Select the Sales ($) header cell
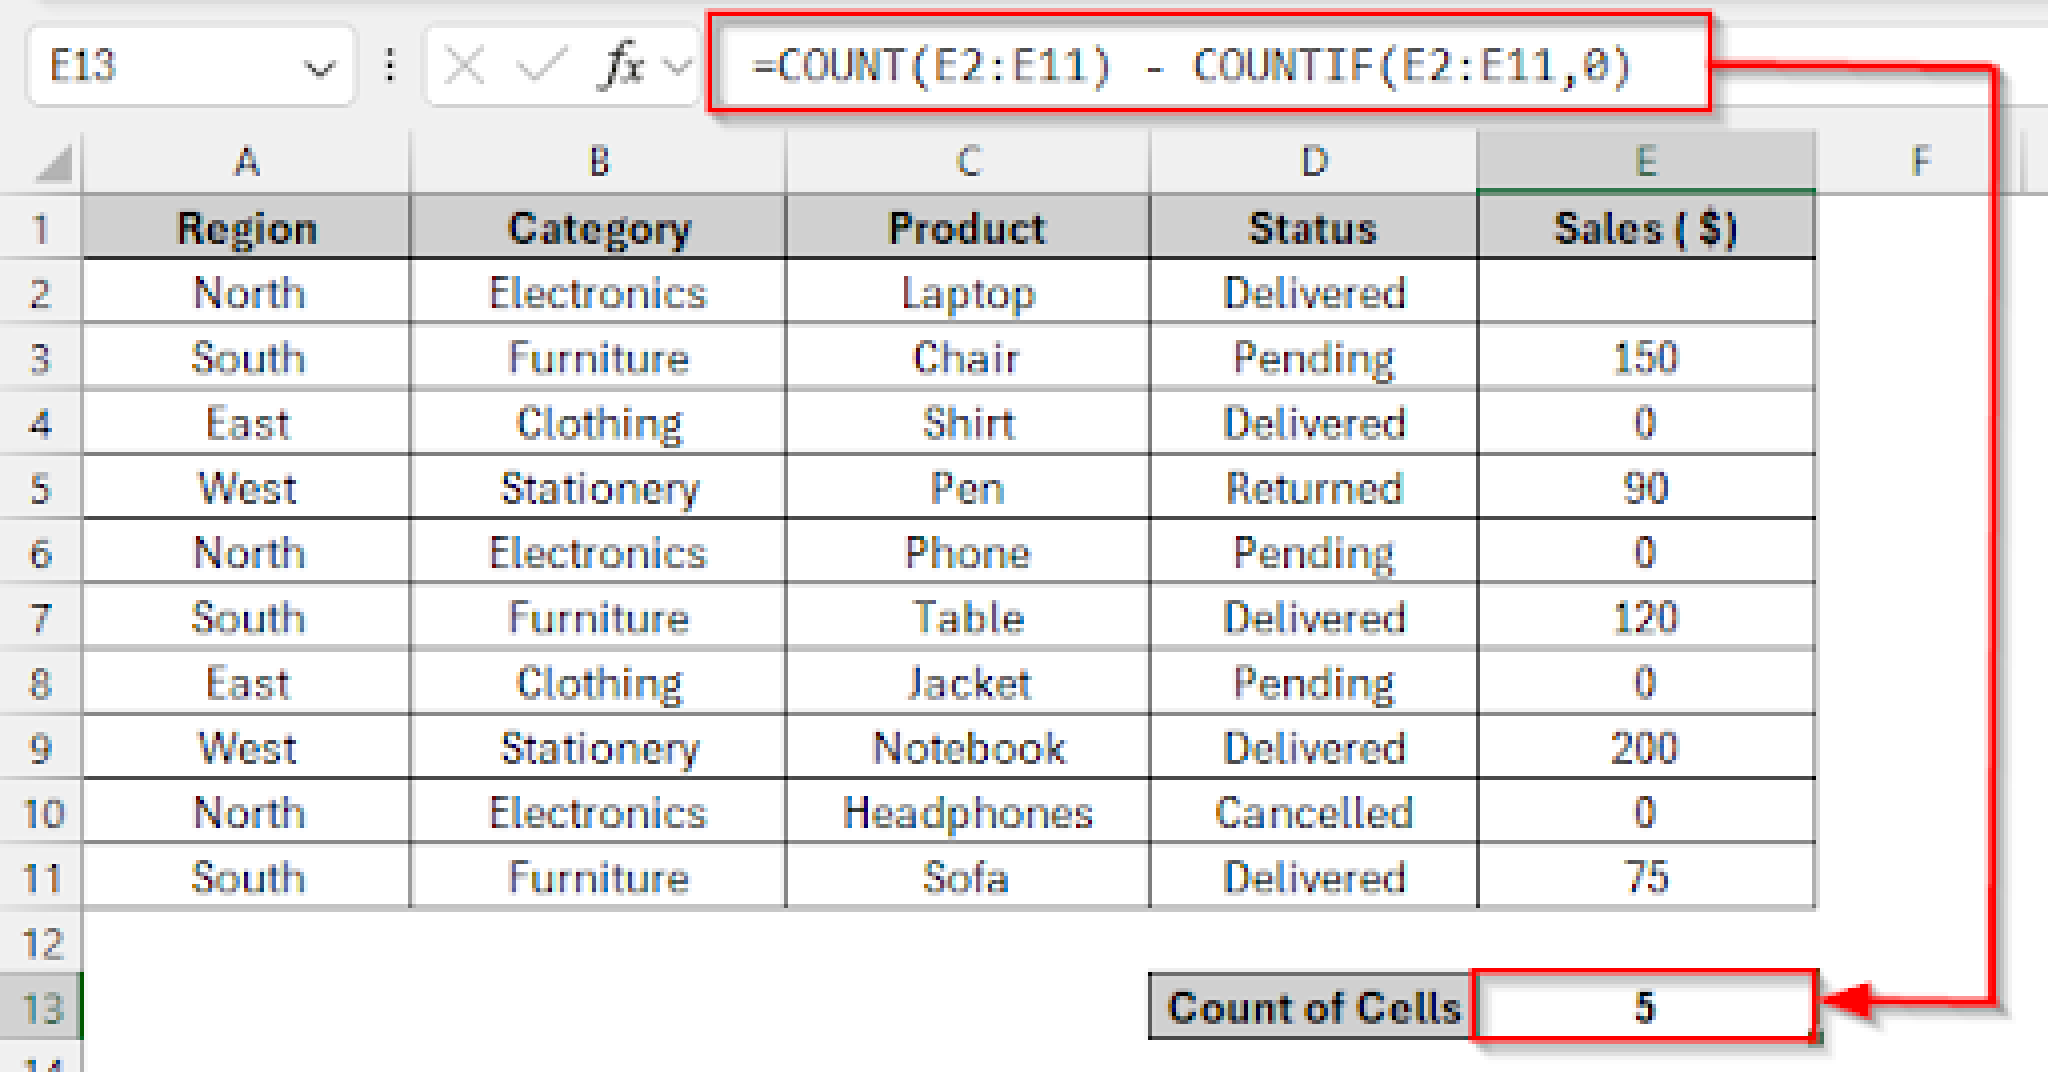The image size is (2048, 1072). pyautogui.click(x=1645, y=228)
